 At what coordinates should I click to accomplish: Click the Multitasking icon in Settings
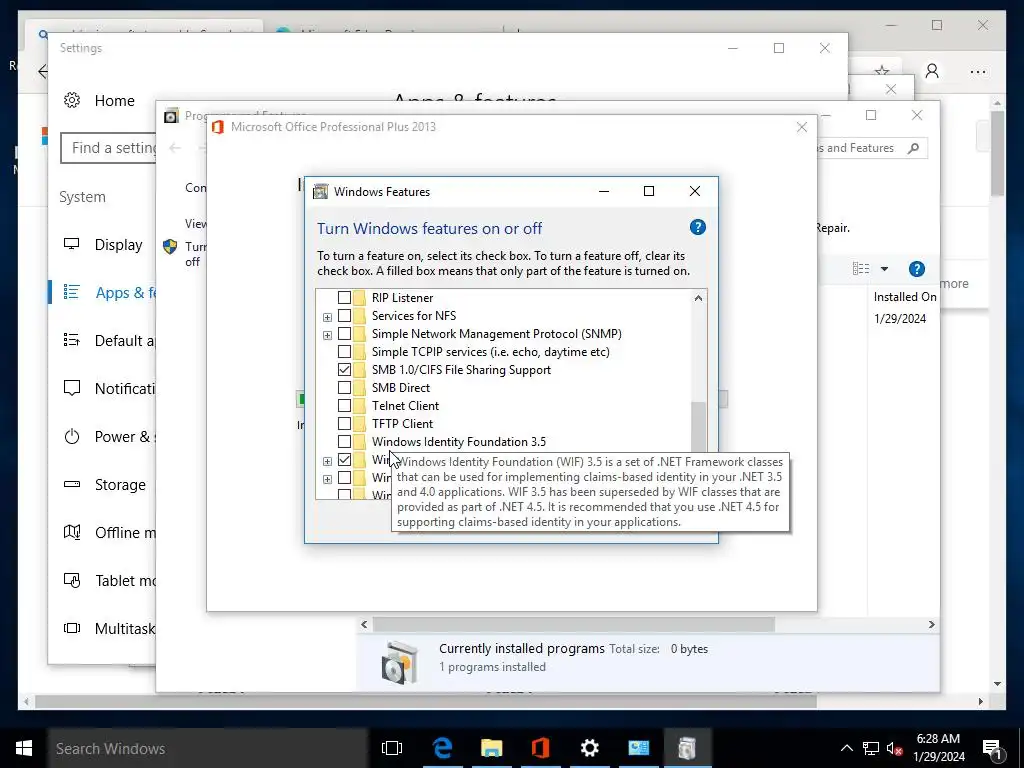[72, 628]
